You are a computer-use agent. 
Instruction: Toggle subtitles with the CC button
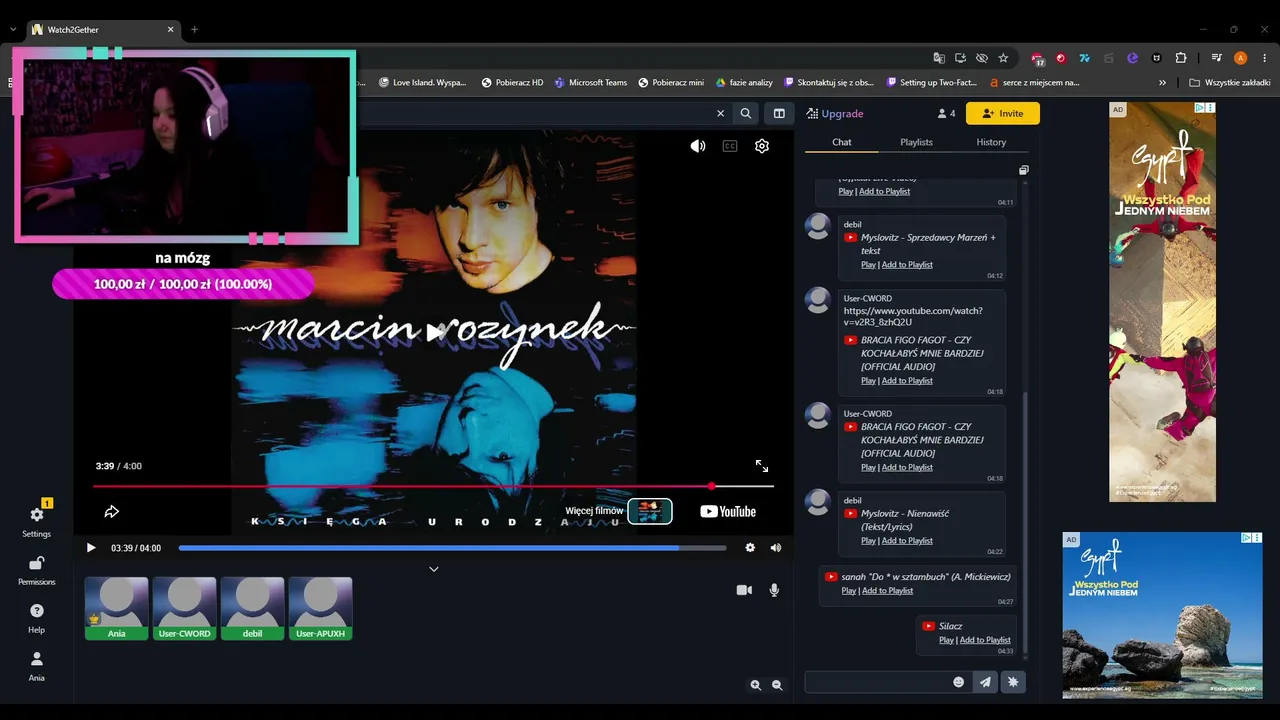coord(730,146)
